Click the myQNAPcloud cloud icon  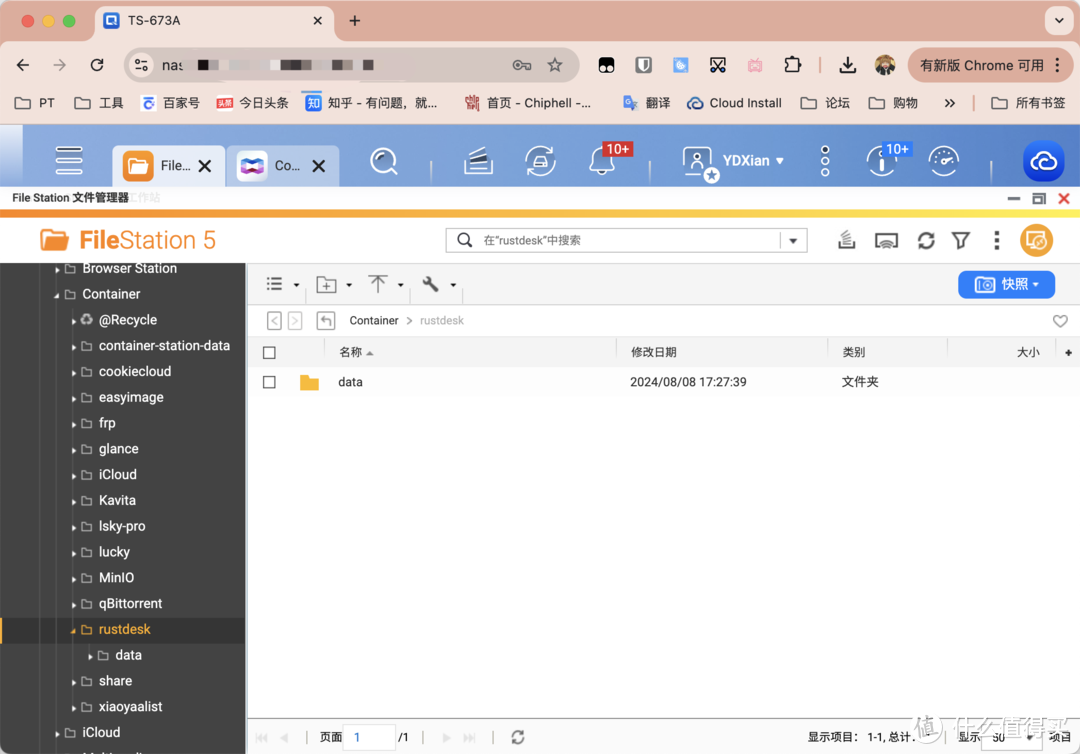tap(1043, 160)
